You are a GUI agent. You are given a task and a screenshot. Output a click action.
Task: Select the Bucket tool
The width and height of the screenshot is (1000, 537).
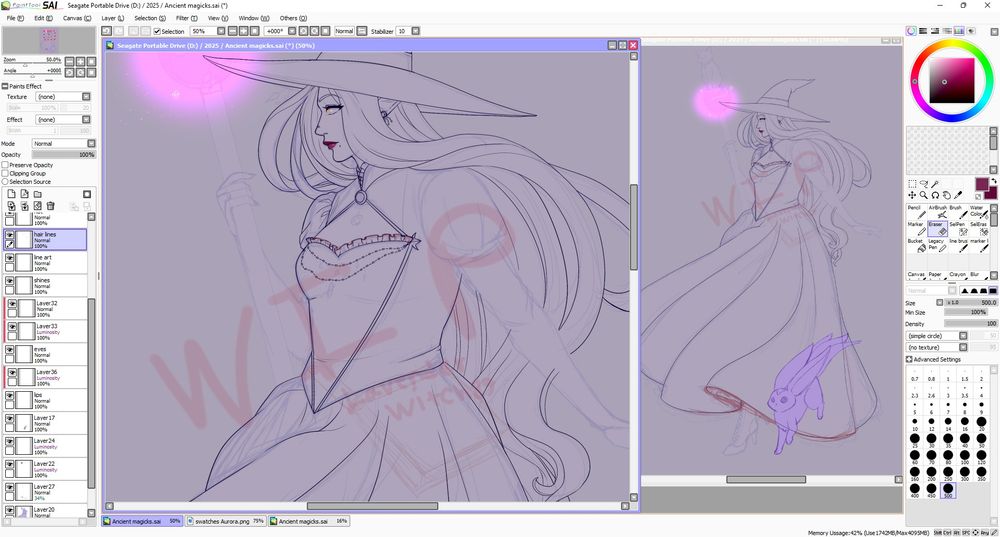pyautogui.click(x=916, y=245)
